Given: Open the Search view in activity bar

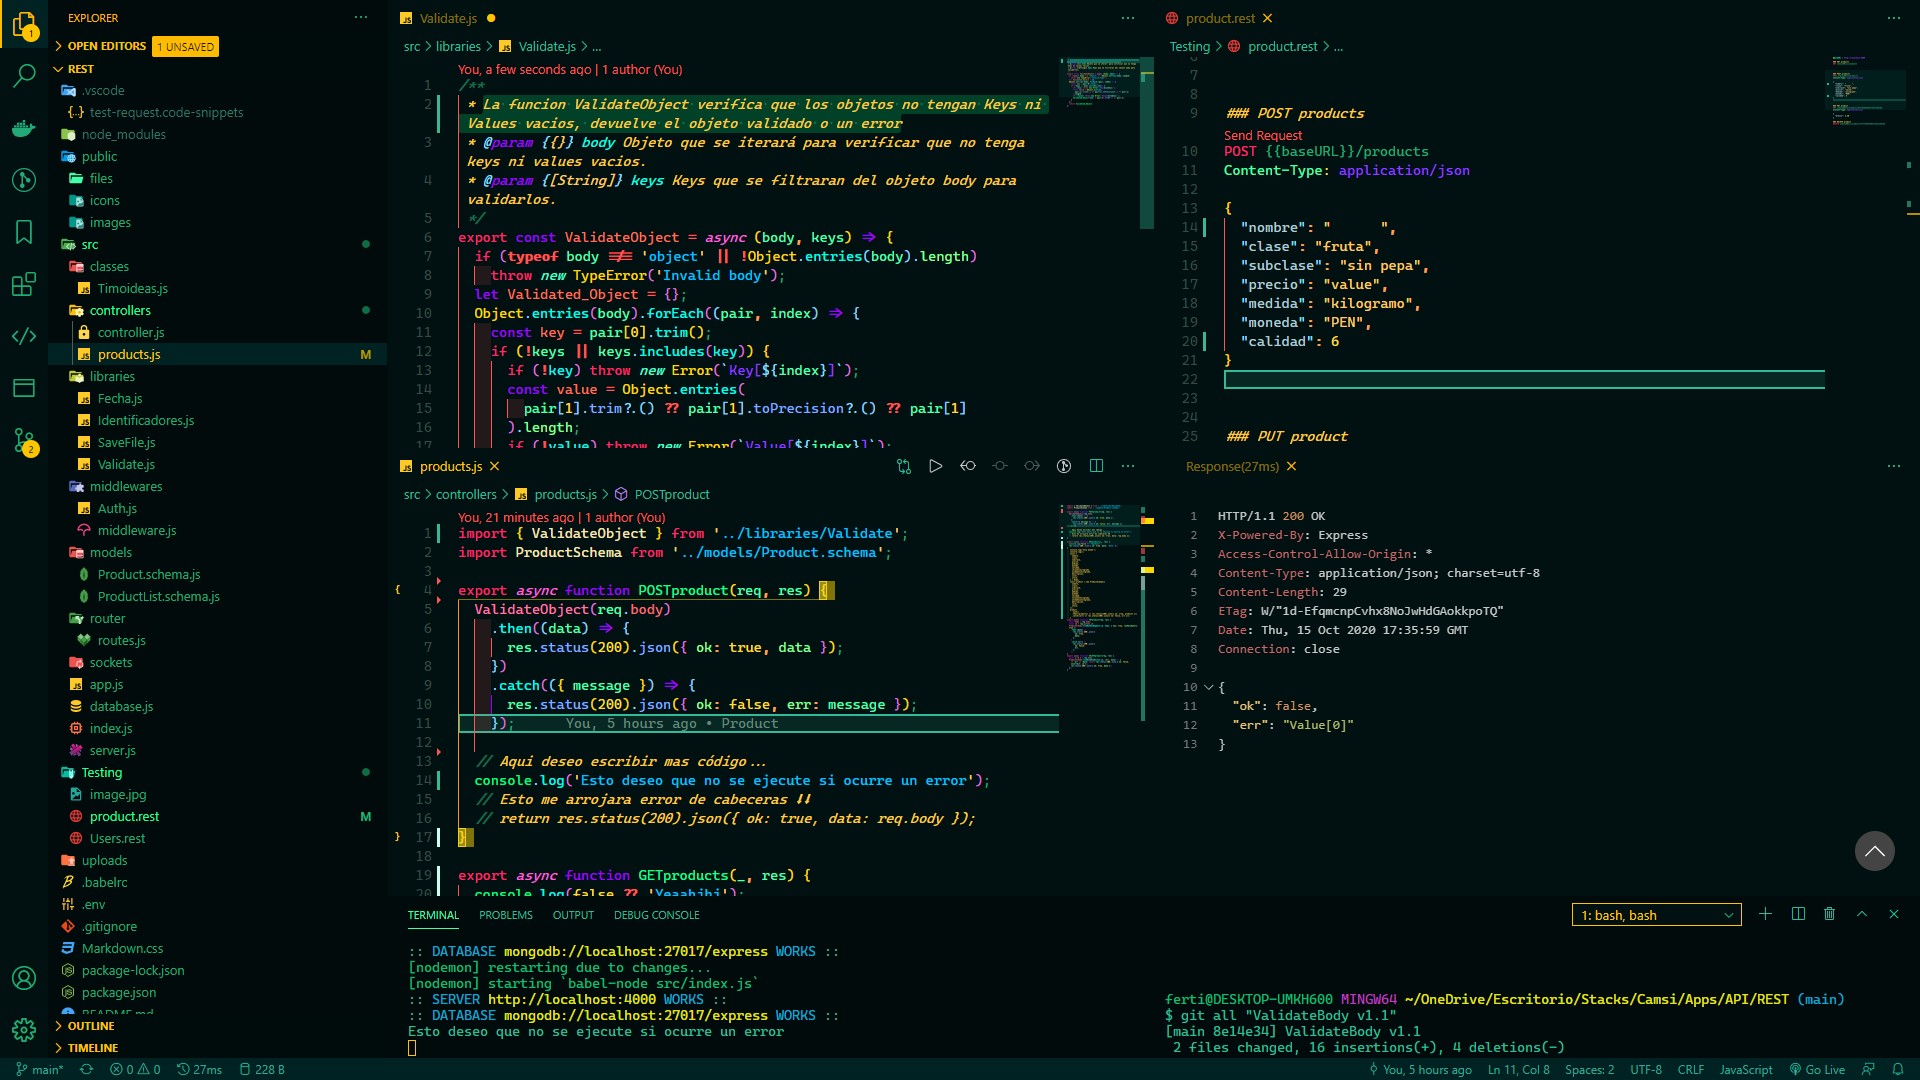Looking at the screenshot, I should (24, 76).
